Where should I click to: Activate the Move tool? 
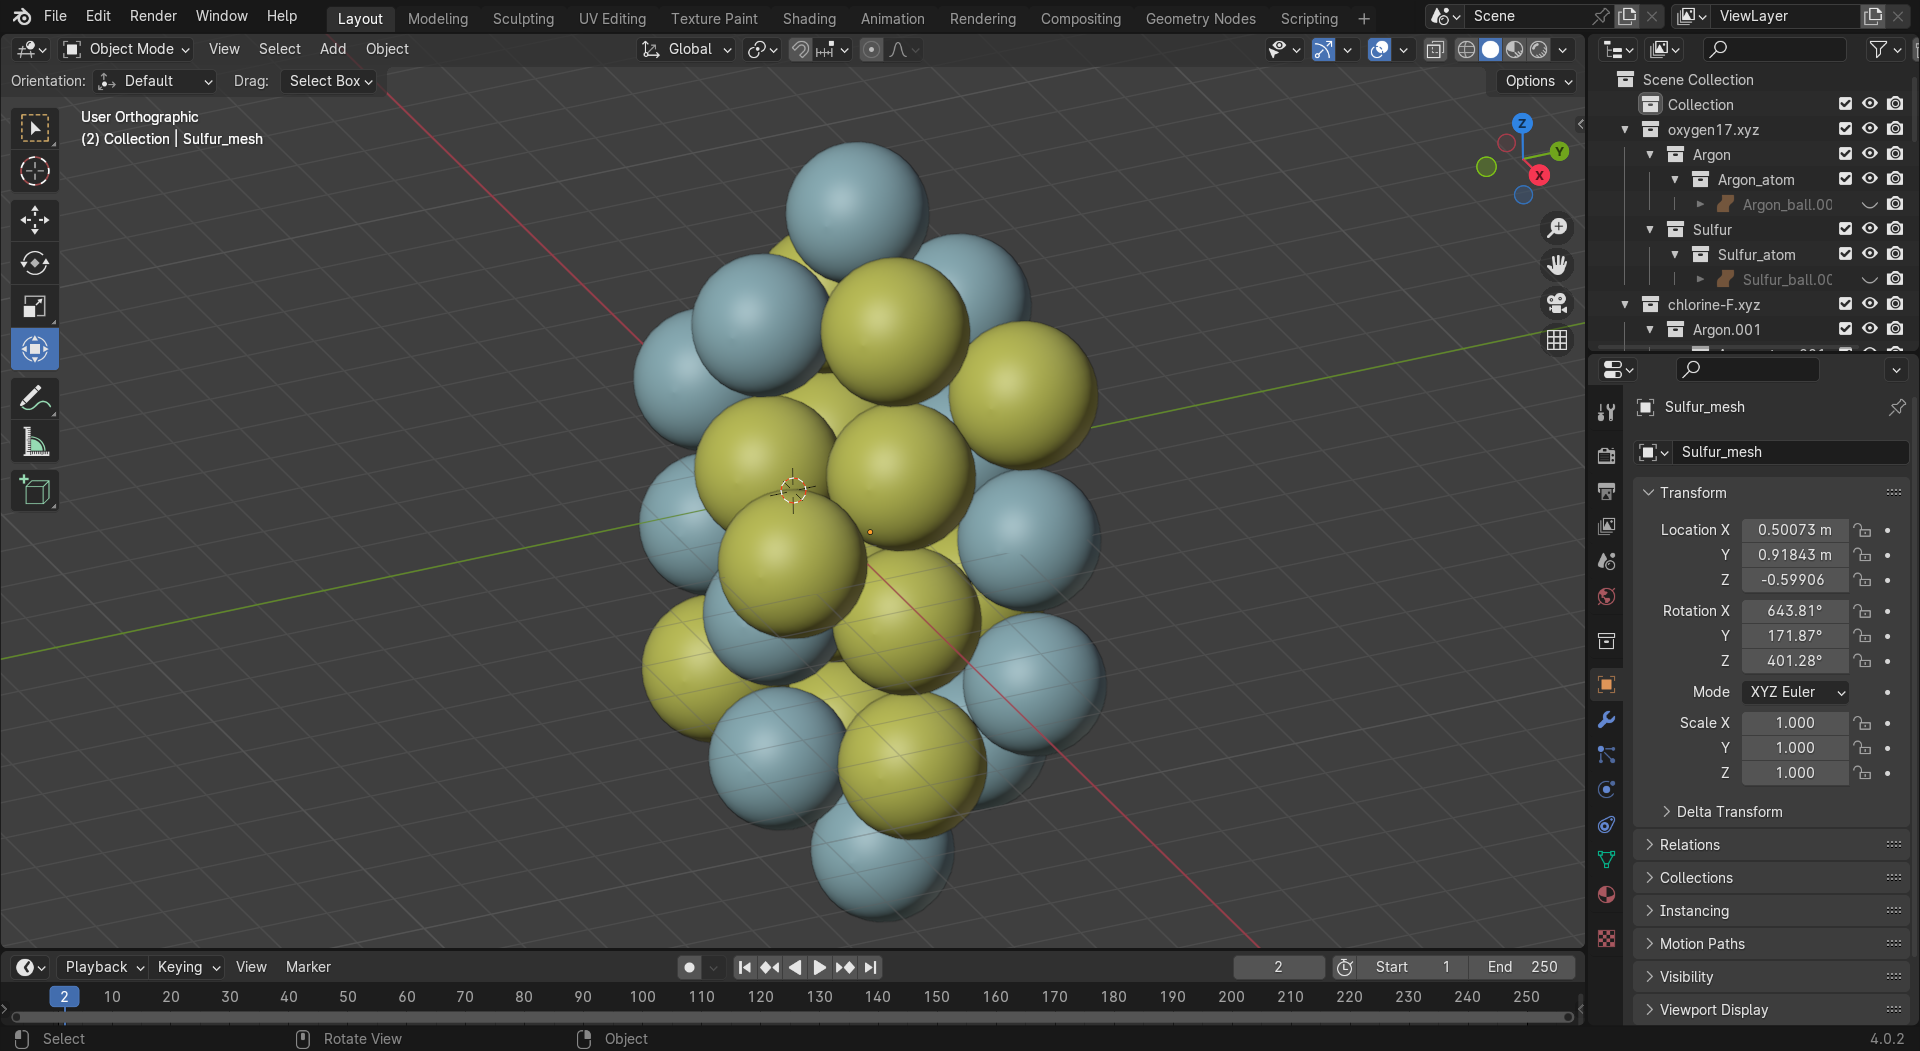(x=35, y=220)
